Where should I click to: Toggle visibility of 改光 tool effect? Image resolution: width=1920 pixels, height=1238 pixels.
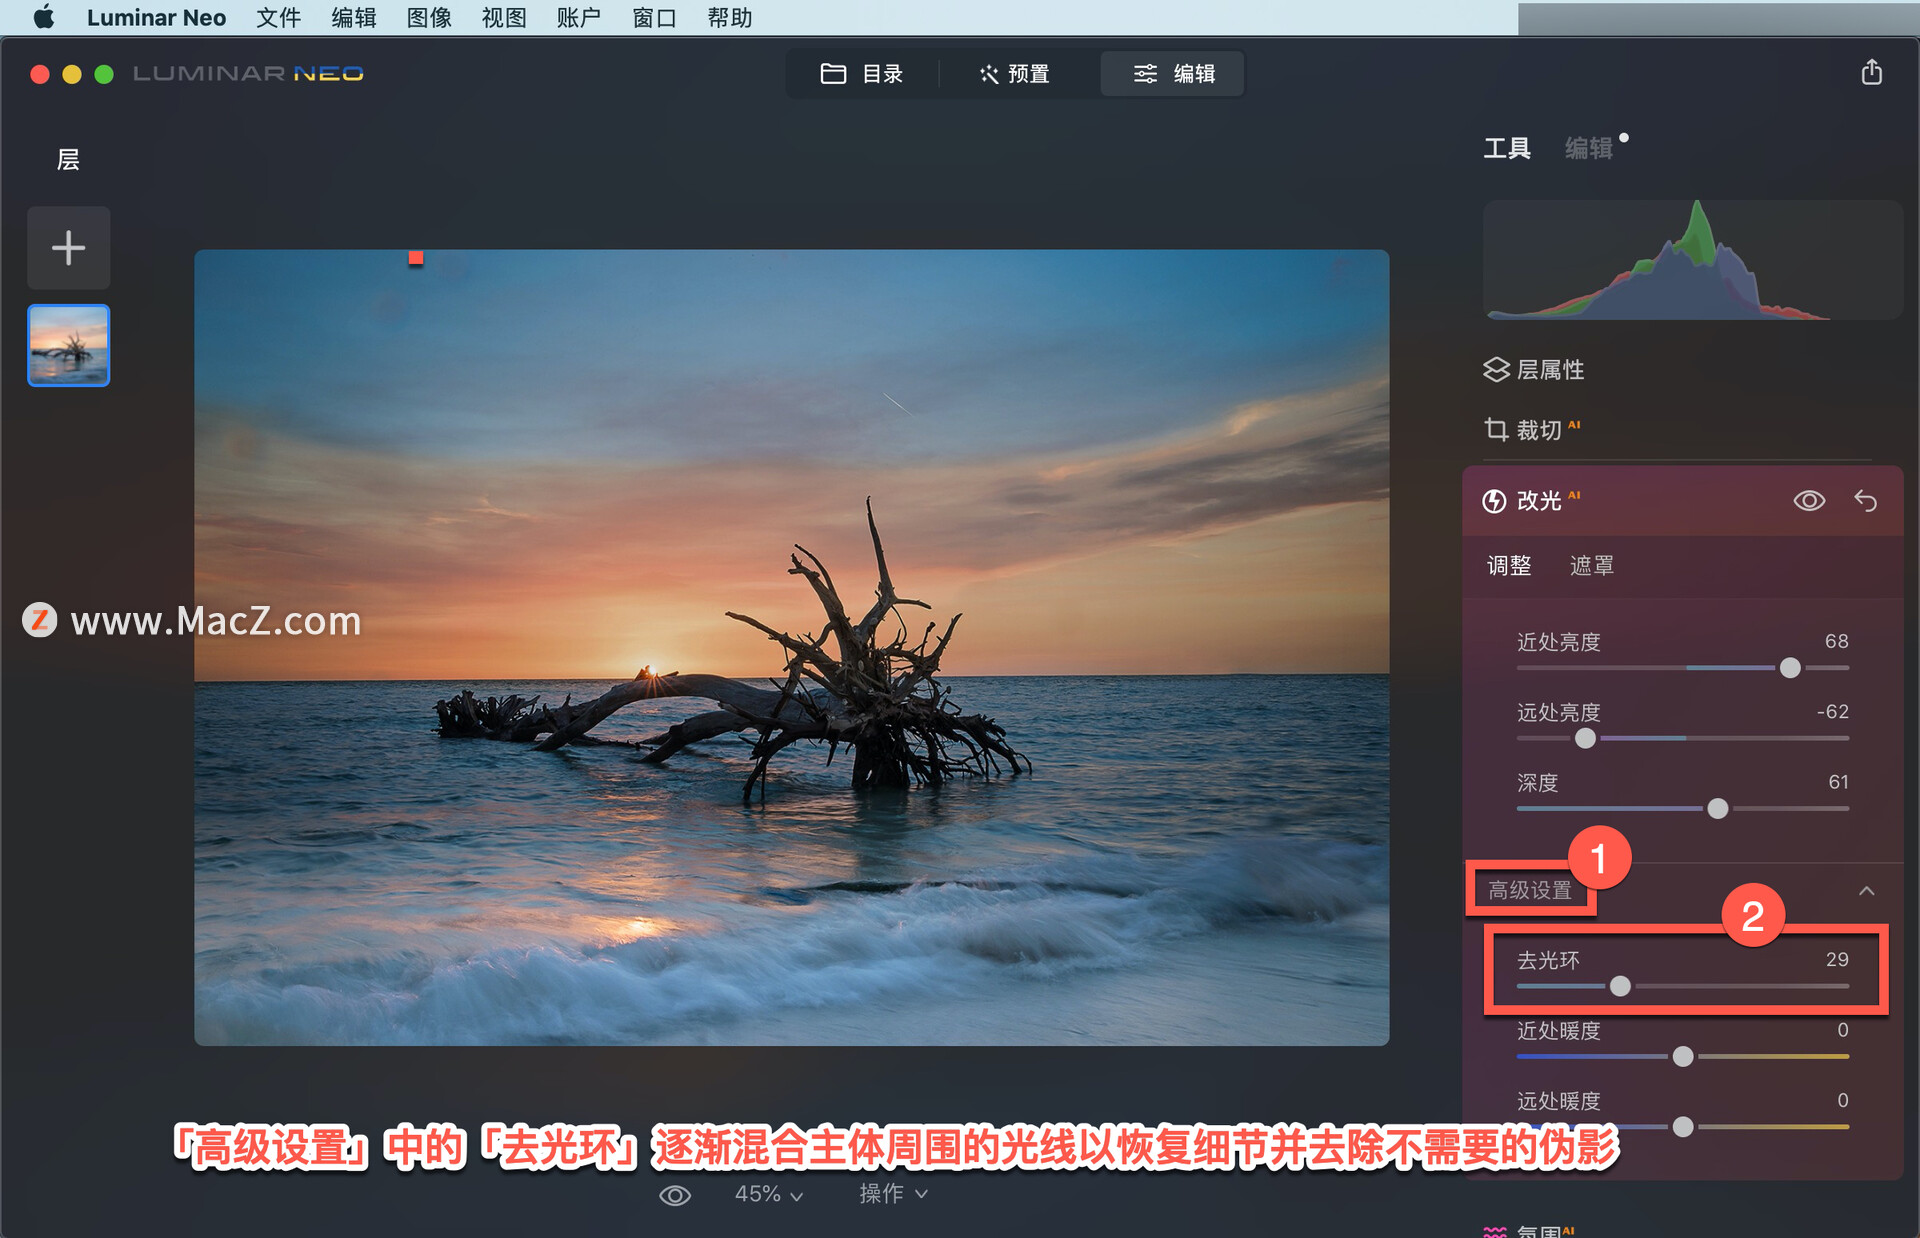tap(1809, 501)
